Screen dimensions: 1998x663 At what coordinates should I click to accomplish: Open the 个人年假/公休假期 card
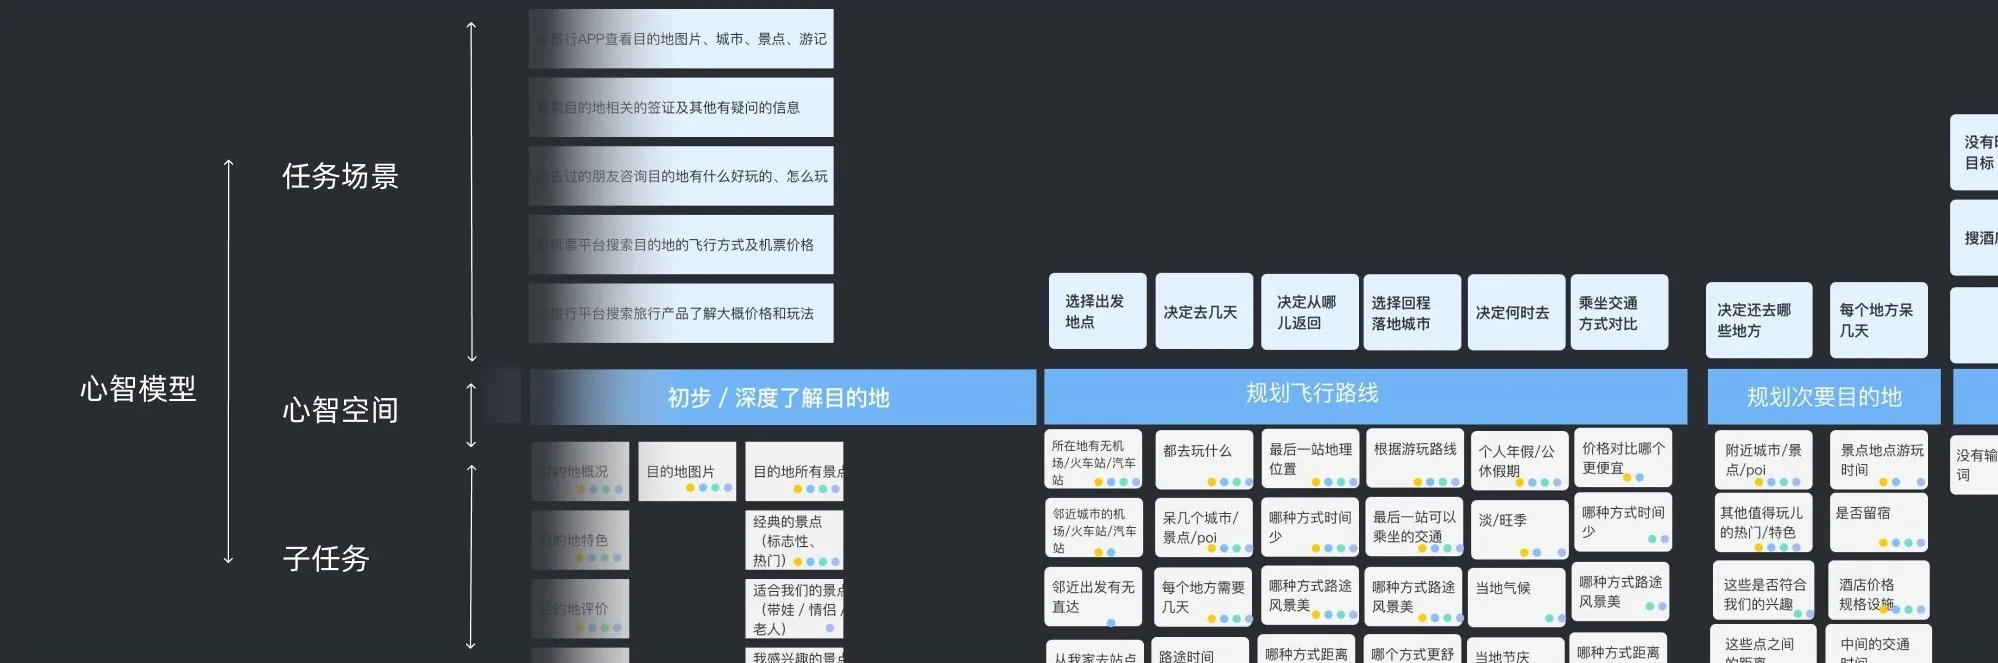click(1518, 461)
